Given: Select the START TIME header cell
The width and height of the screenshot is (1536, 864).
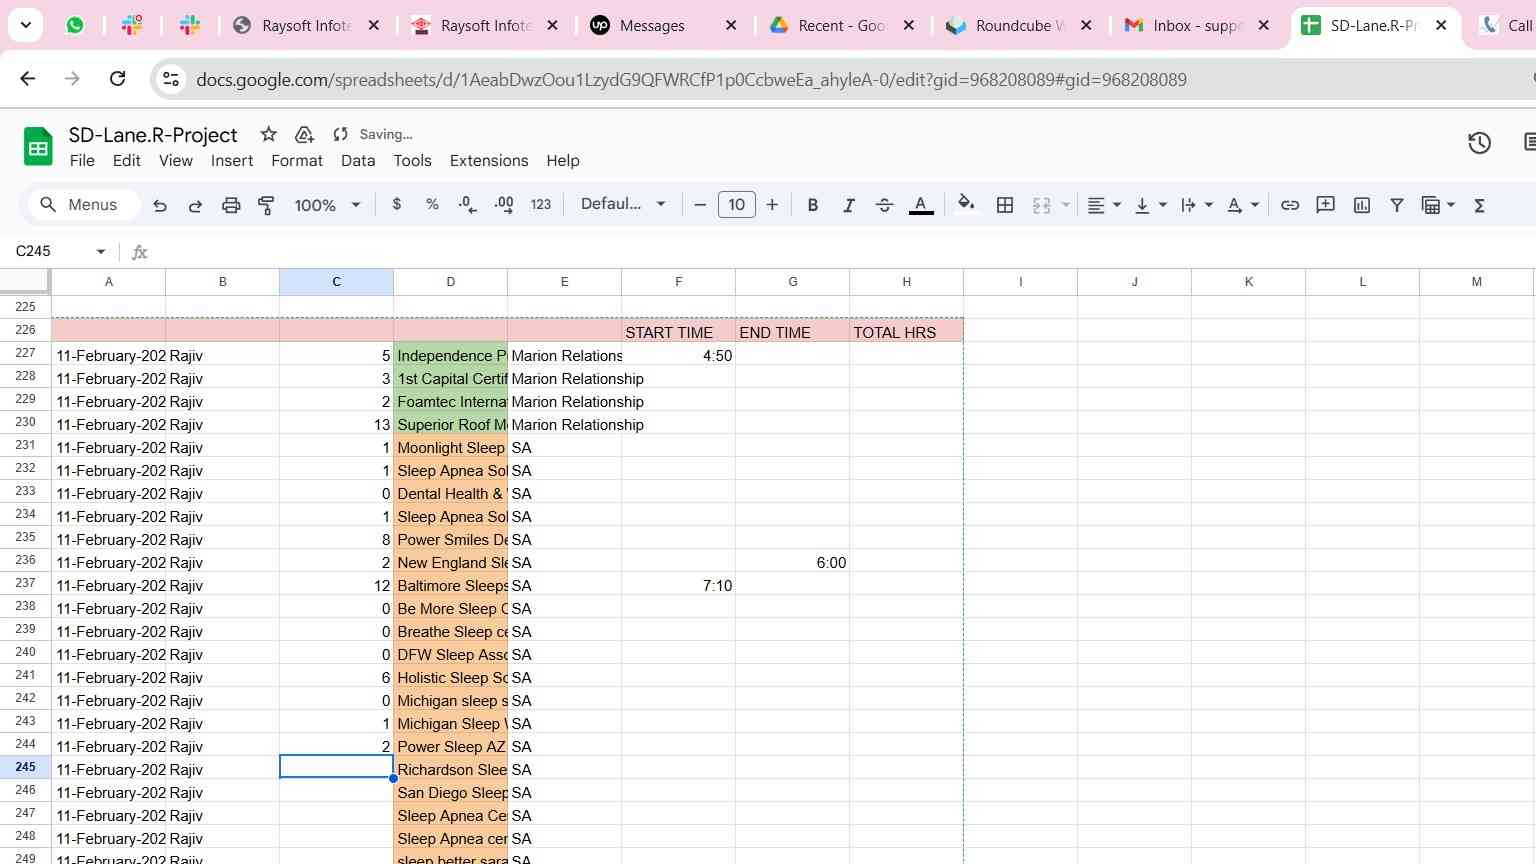Looking at the screenshot, I should [678, 332].
